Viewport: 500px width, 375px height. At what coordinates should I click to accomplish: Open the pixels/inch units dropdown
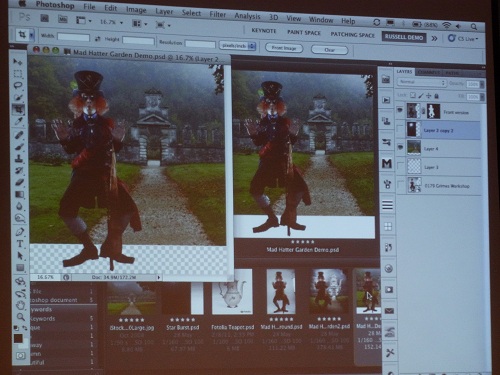click(x=237, y=46)
